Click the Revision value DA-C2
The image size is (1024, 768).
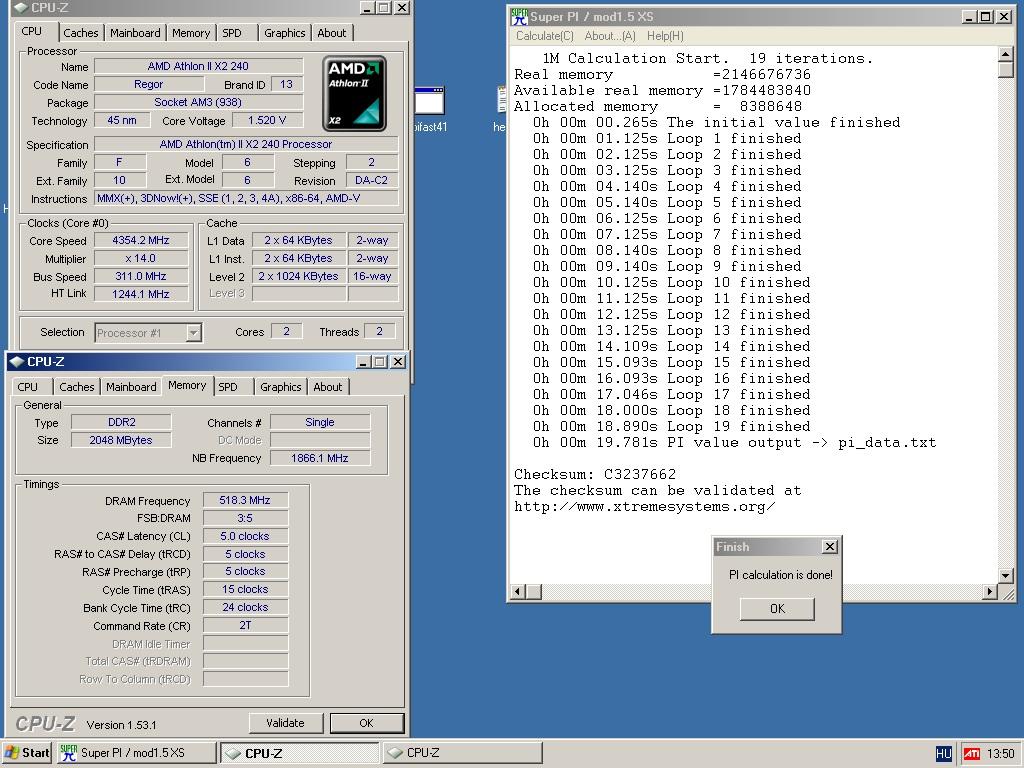tap(372, 180)
